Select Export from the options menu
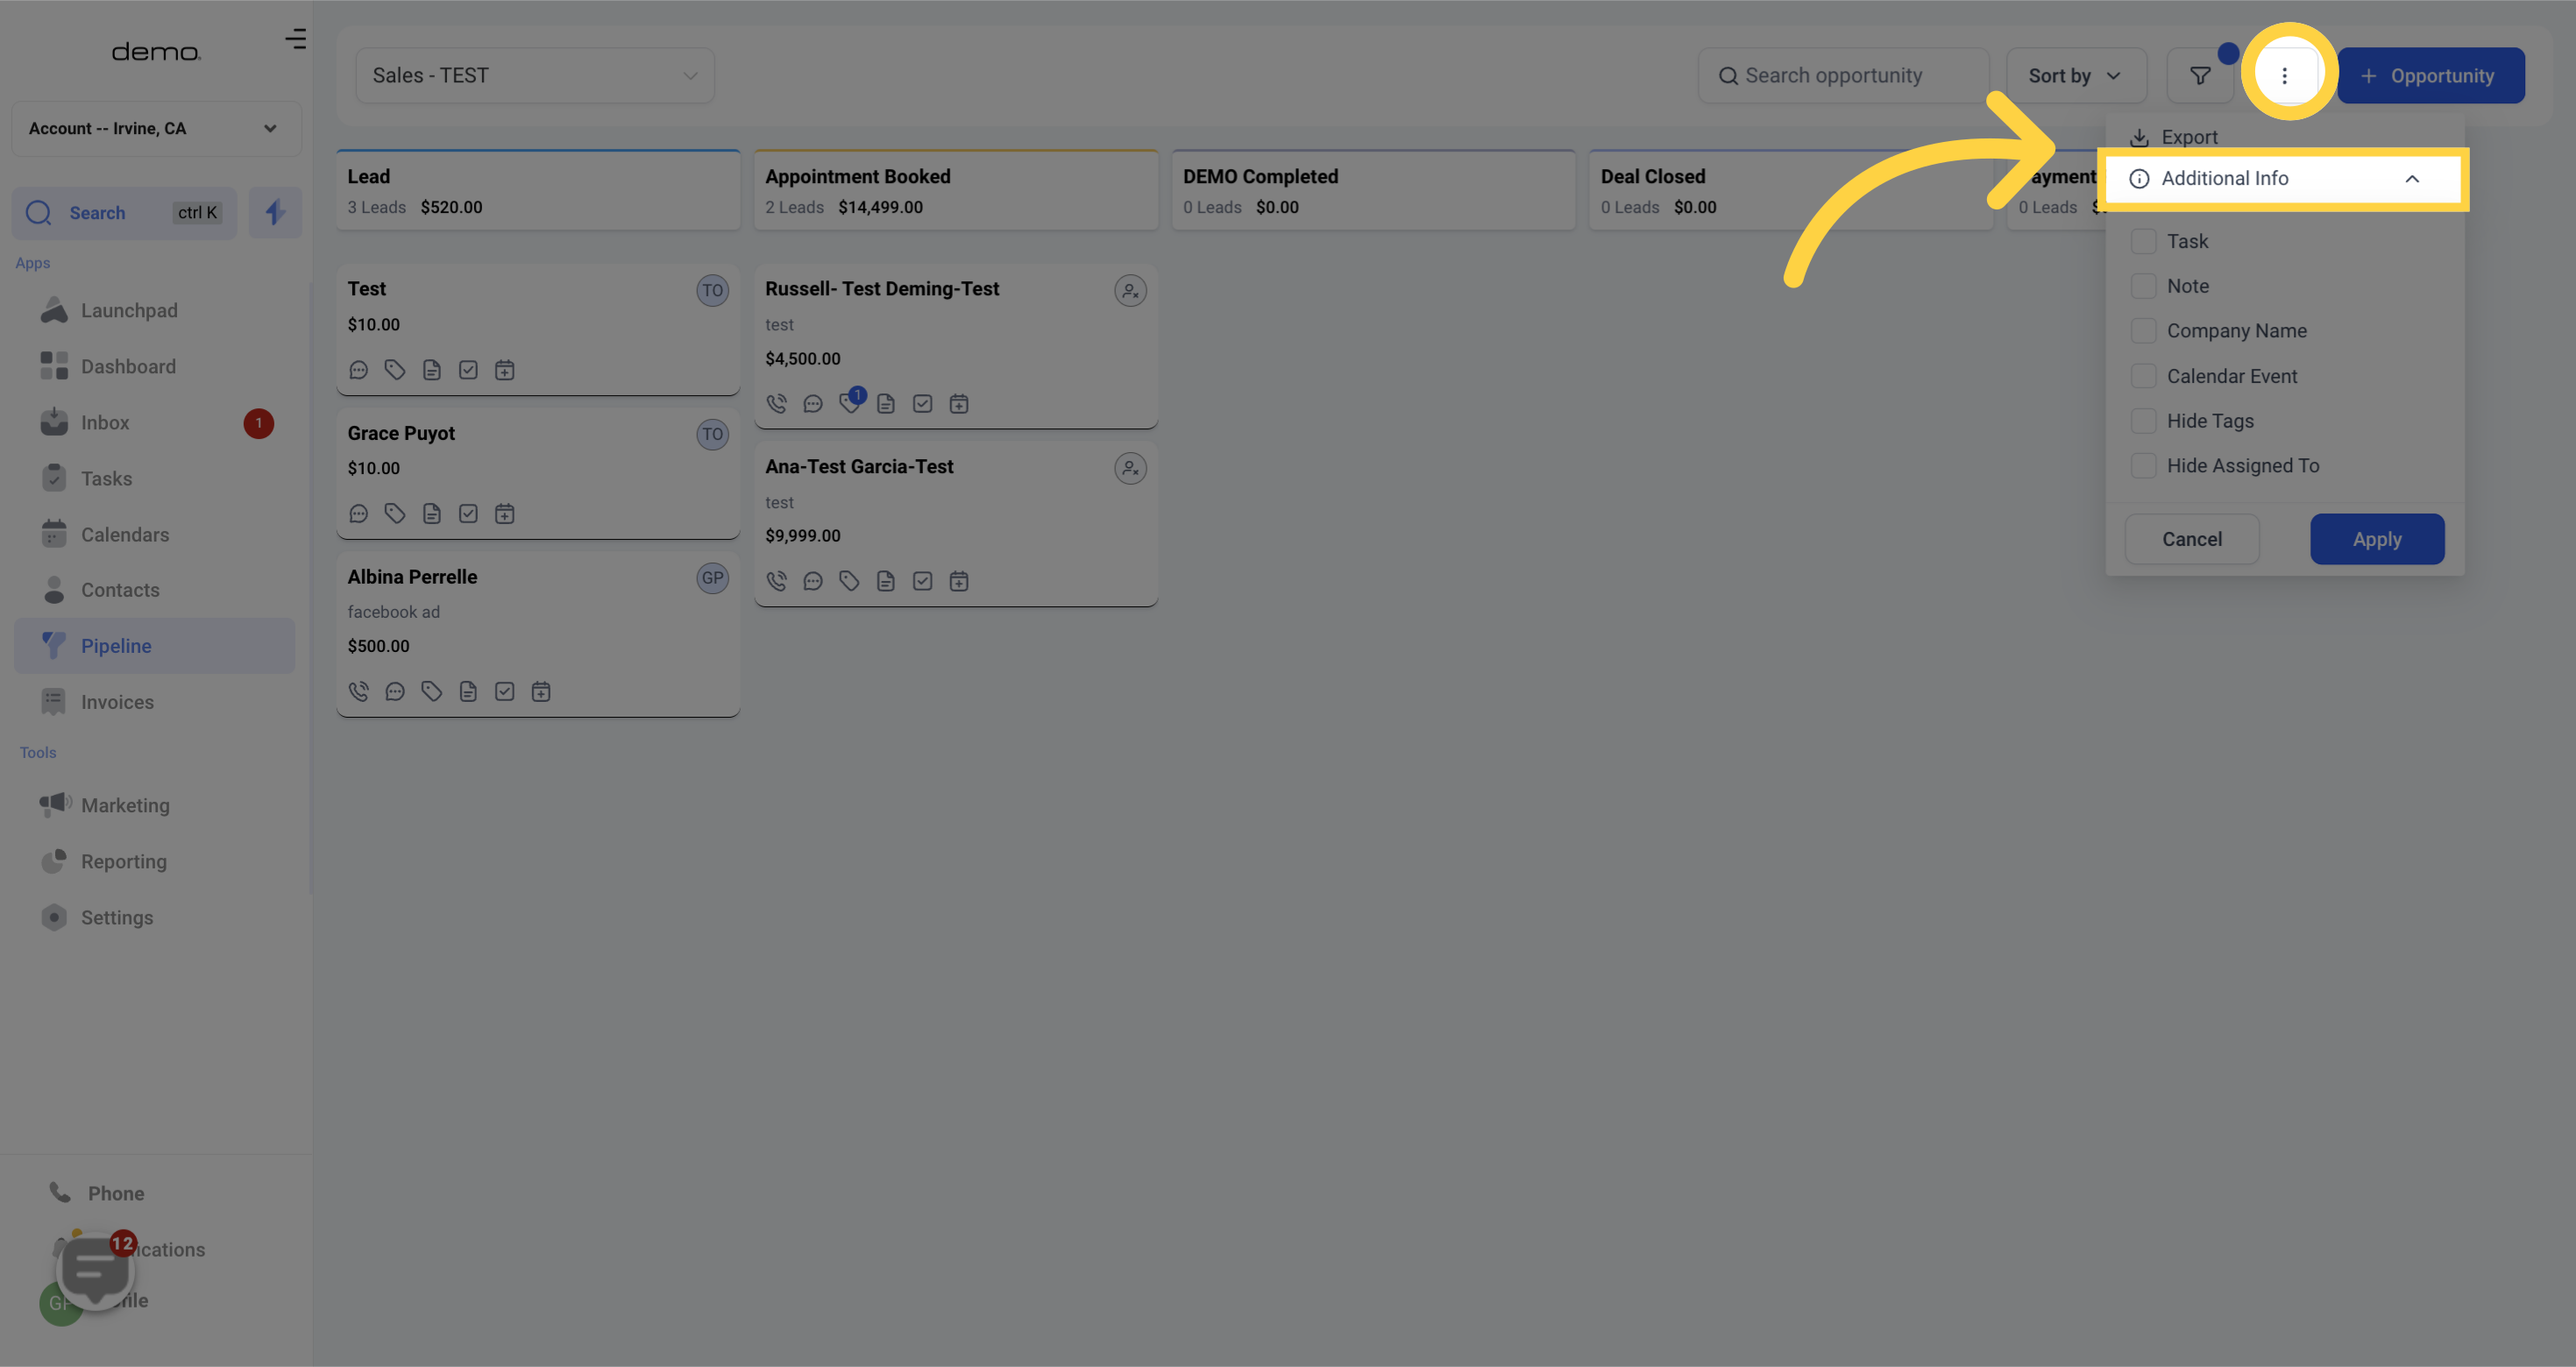 tap(2188, 137)
